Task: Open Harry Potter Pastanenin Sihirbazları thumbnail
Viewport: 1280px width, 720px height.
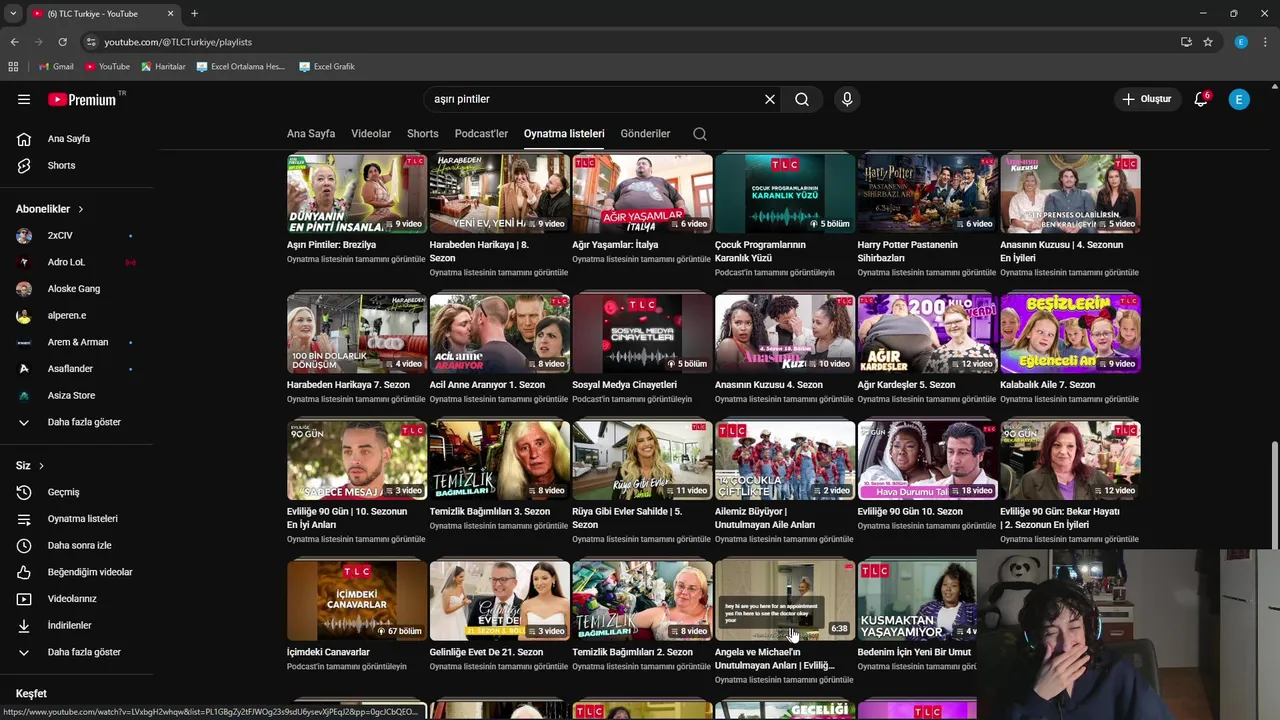Action: (927, 194)
